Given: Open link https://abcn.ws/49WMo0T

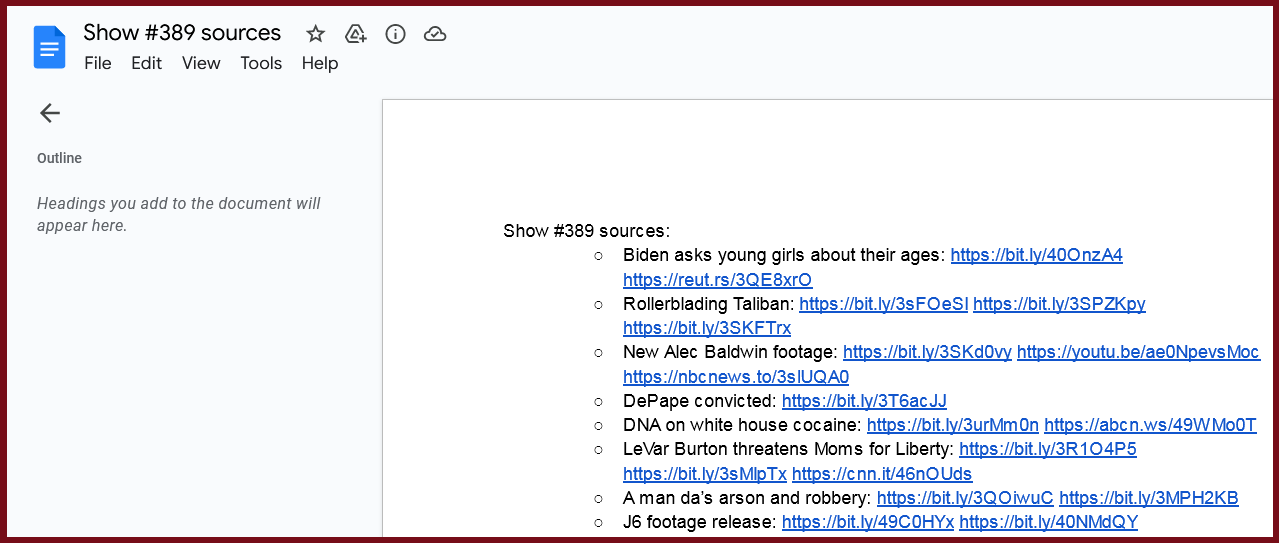Looking at the screenshot, I should 1150,425.
